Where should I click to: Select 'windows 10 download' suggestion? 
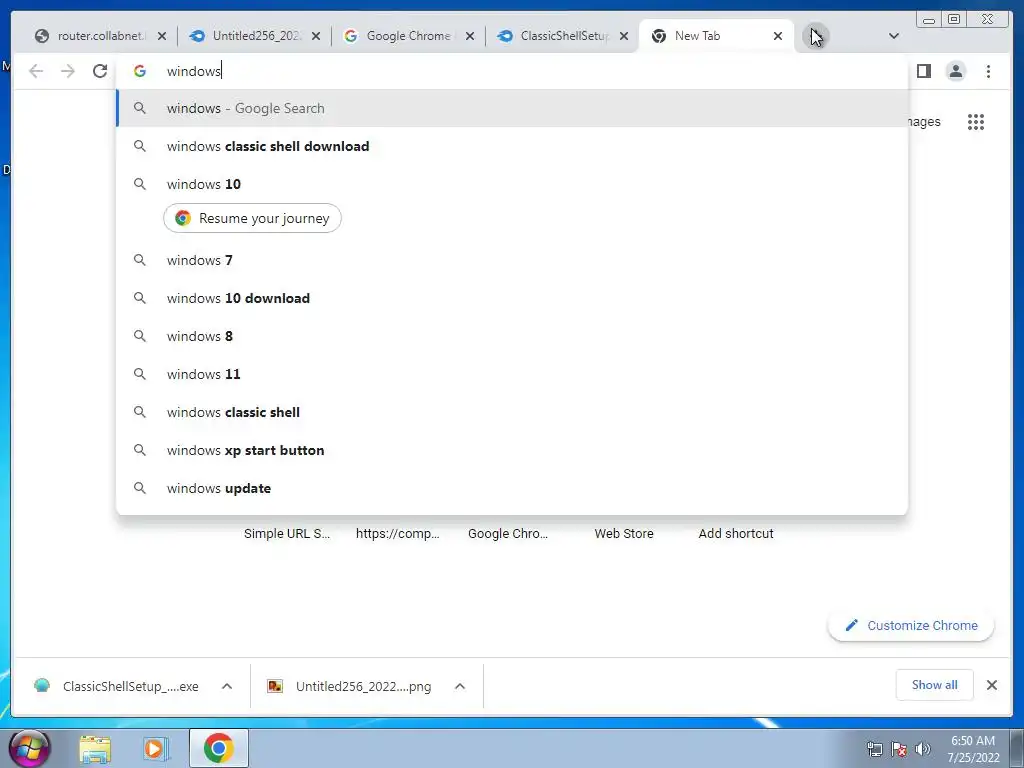click(x=512, y=298)
